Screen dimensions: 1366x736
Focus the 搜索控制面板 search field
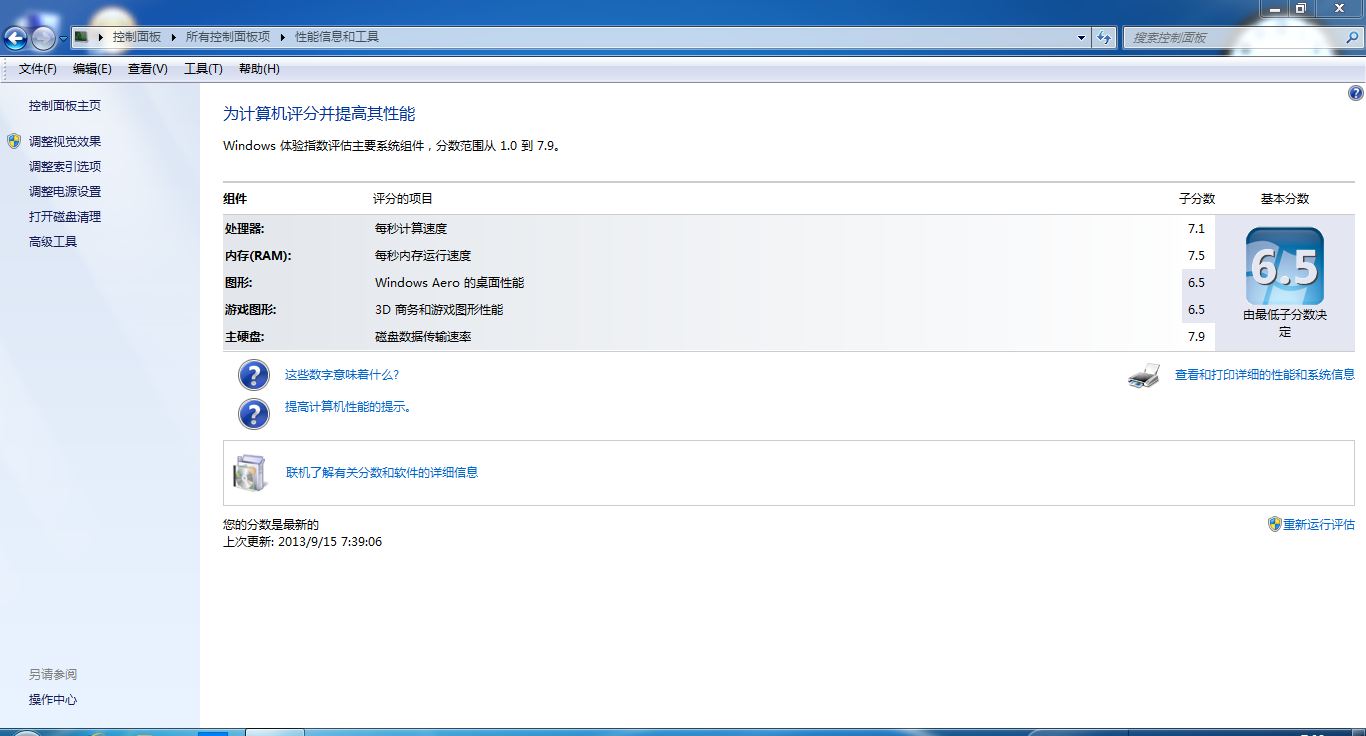[1232, 37]
